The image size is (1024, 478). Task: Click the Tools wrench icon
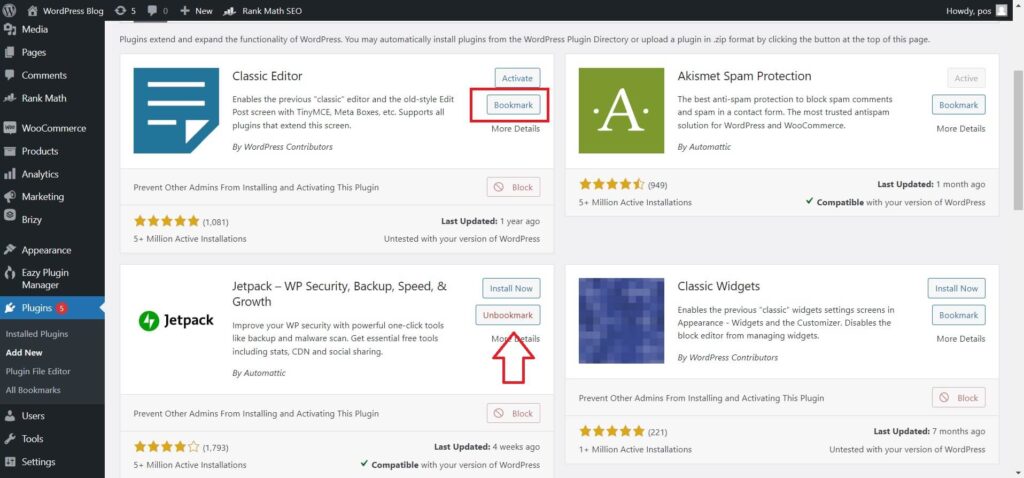10,438
